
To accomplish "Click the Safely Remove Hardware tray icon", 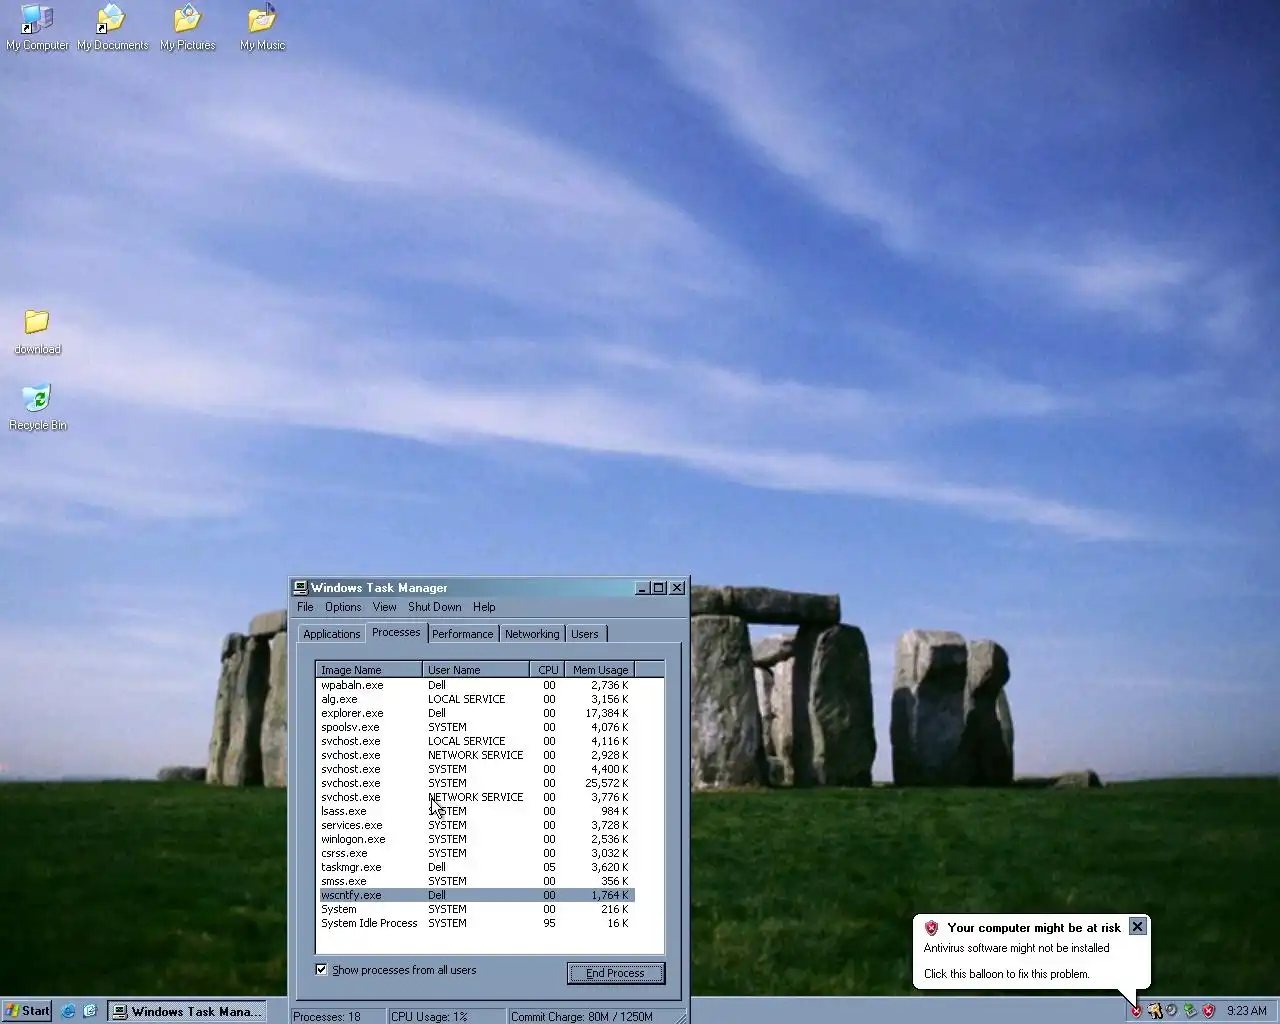I will (1190, 1011).
